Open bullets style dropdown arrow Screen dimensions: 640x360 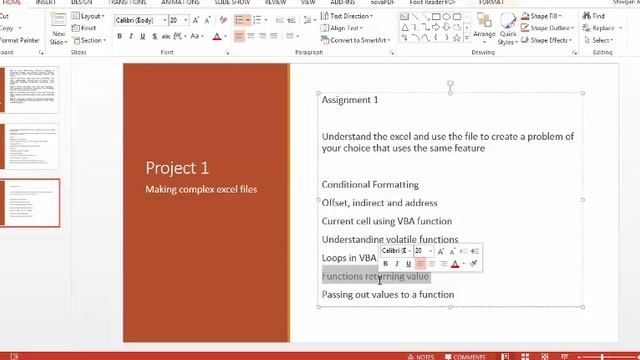[x=247, y=20]
